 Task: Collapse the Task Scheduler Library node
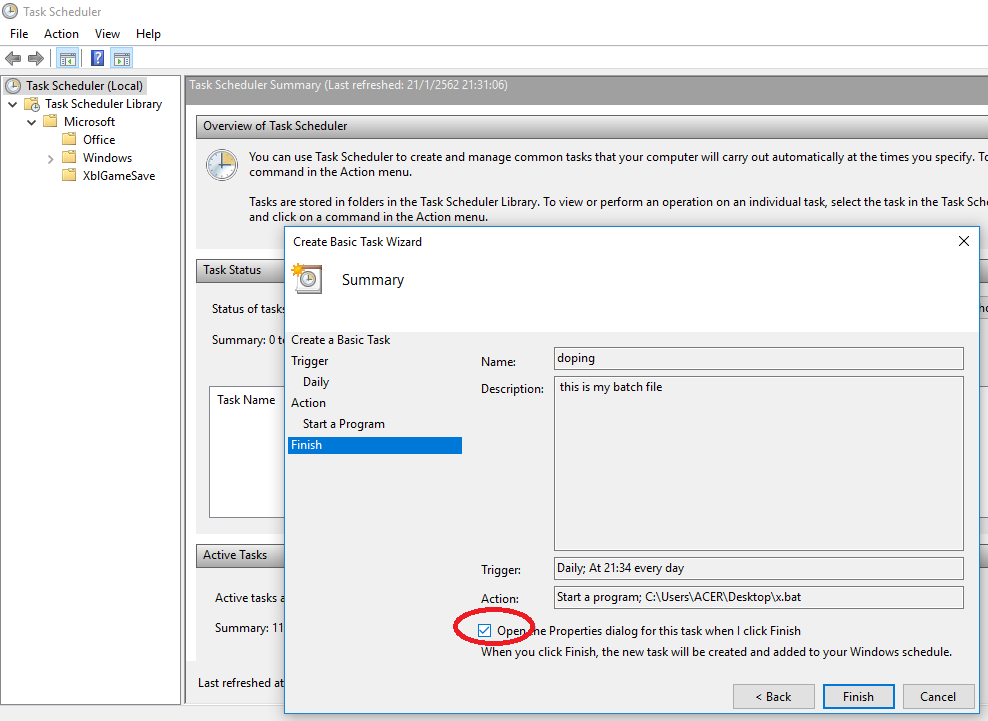[x=12, y=104]
